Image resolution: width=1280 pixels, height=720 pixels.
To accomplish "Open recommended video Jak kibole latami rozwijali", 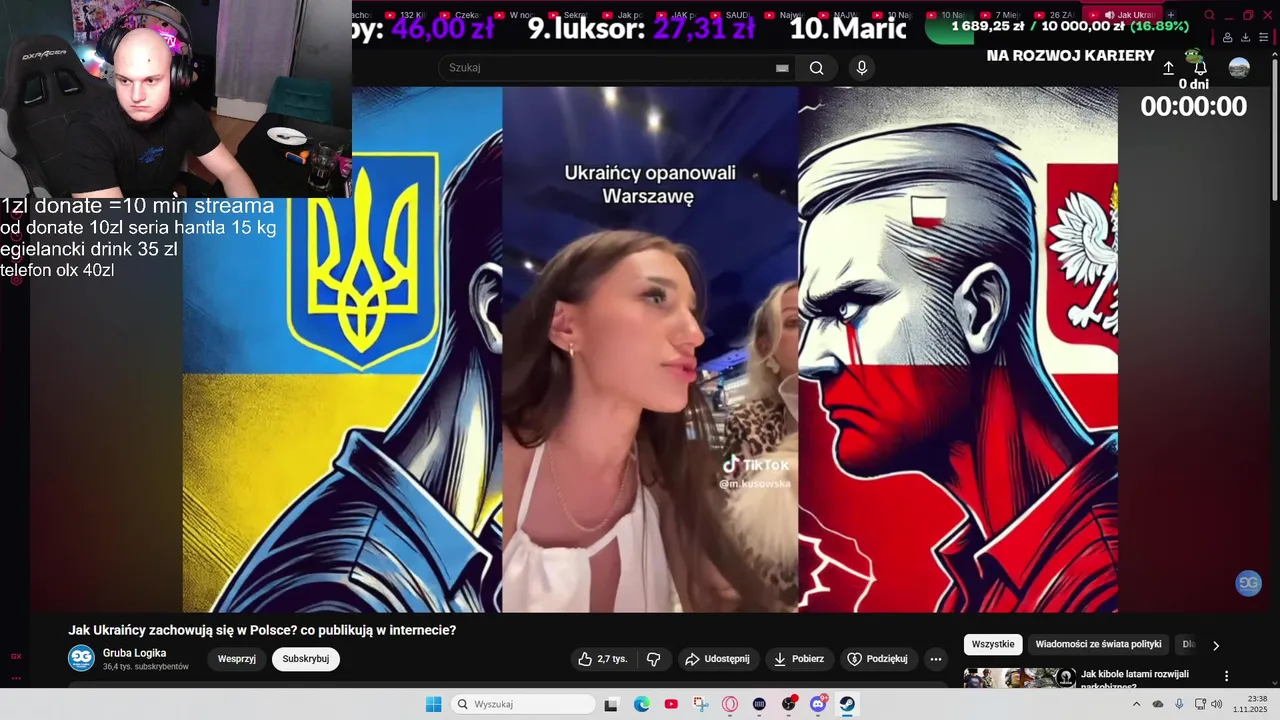I will point(1135,680).
